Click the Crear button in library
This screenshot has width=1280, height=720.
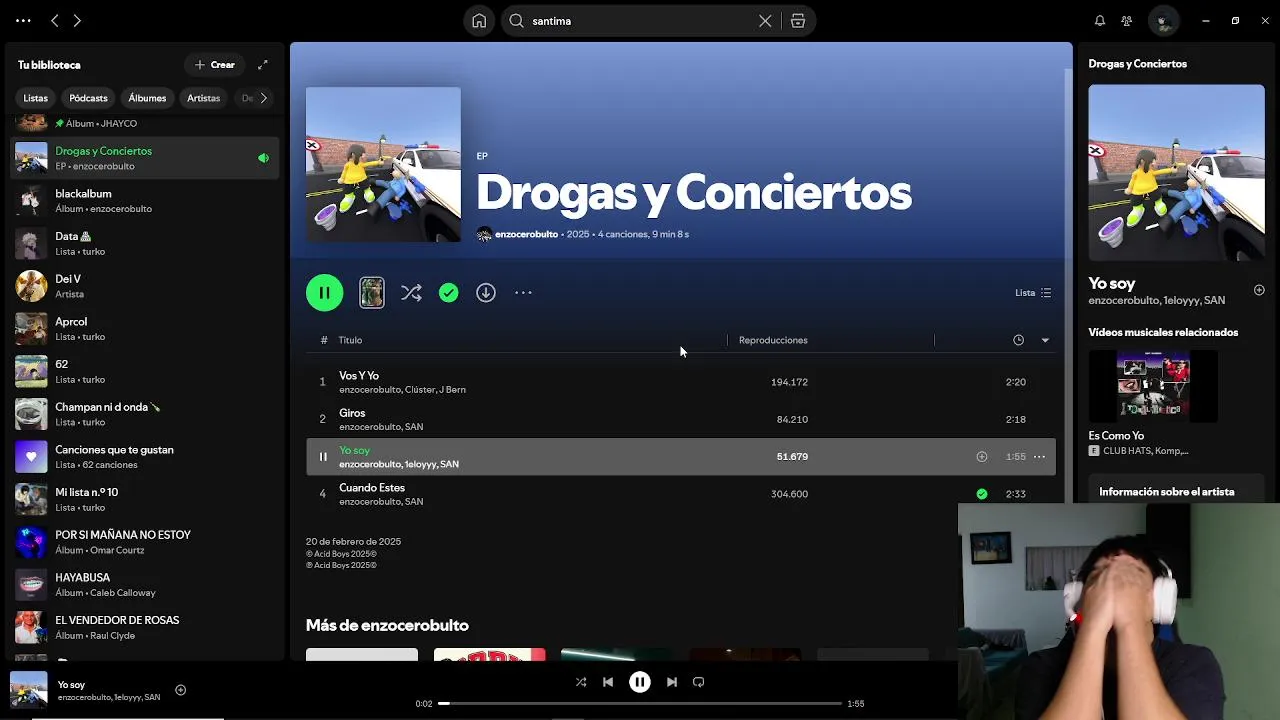[214, 65]
